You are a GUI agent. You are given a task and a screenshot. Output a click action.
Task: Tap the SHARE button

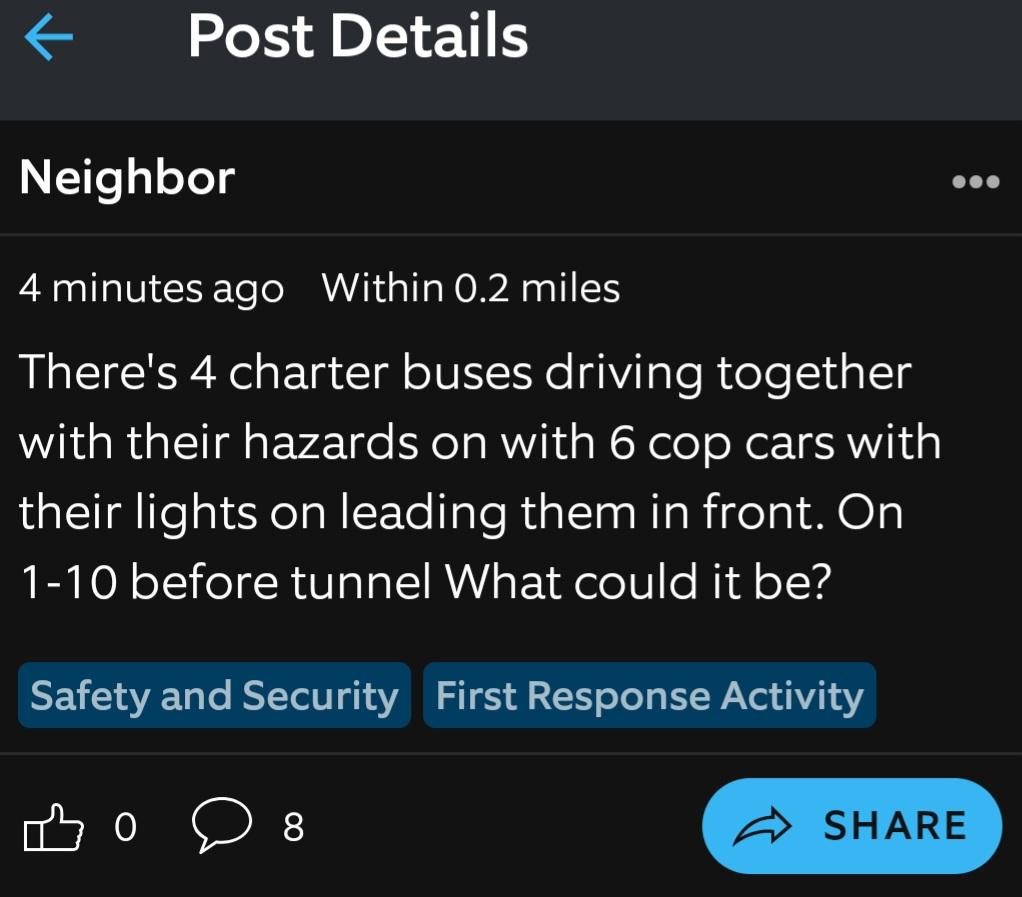tap(852, 826)
